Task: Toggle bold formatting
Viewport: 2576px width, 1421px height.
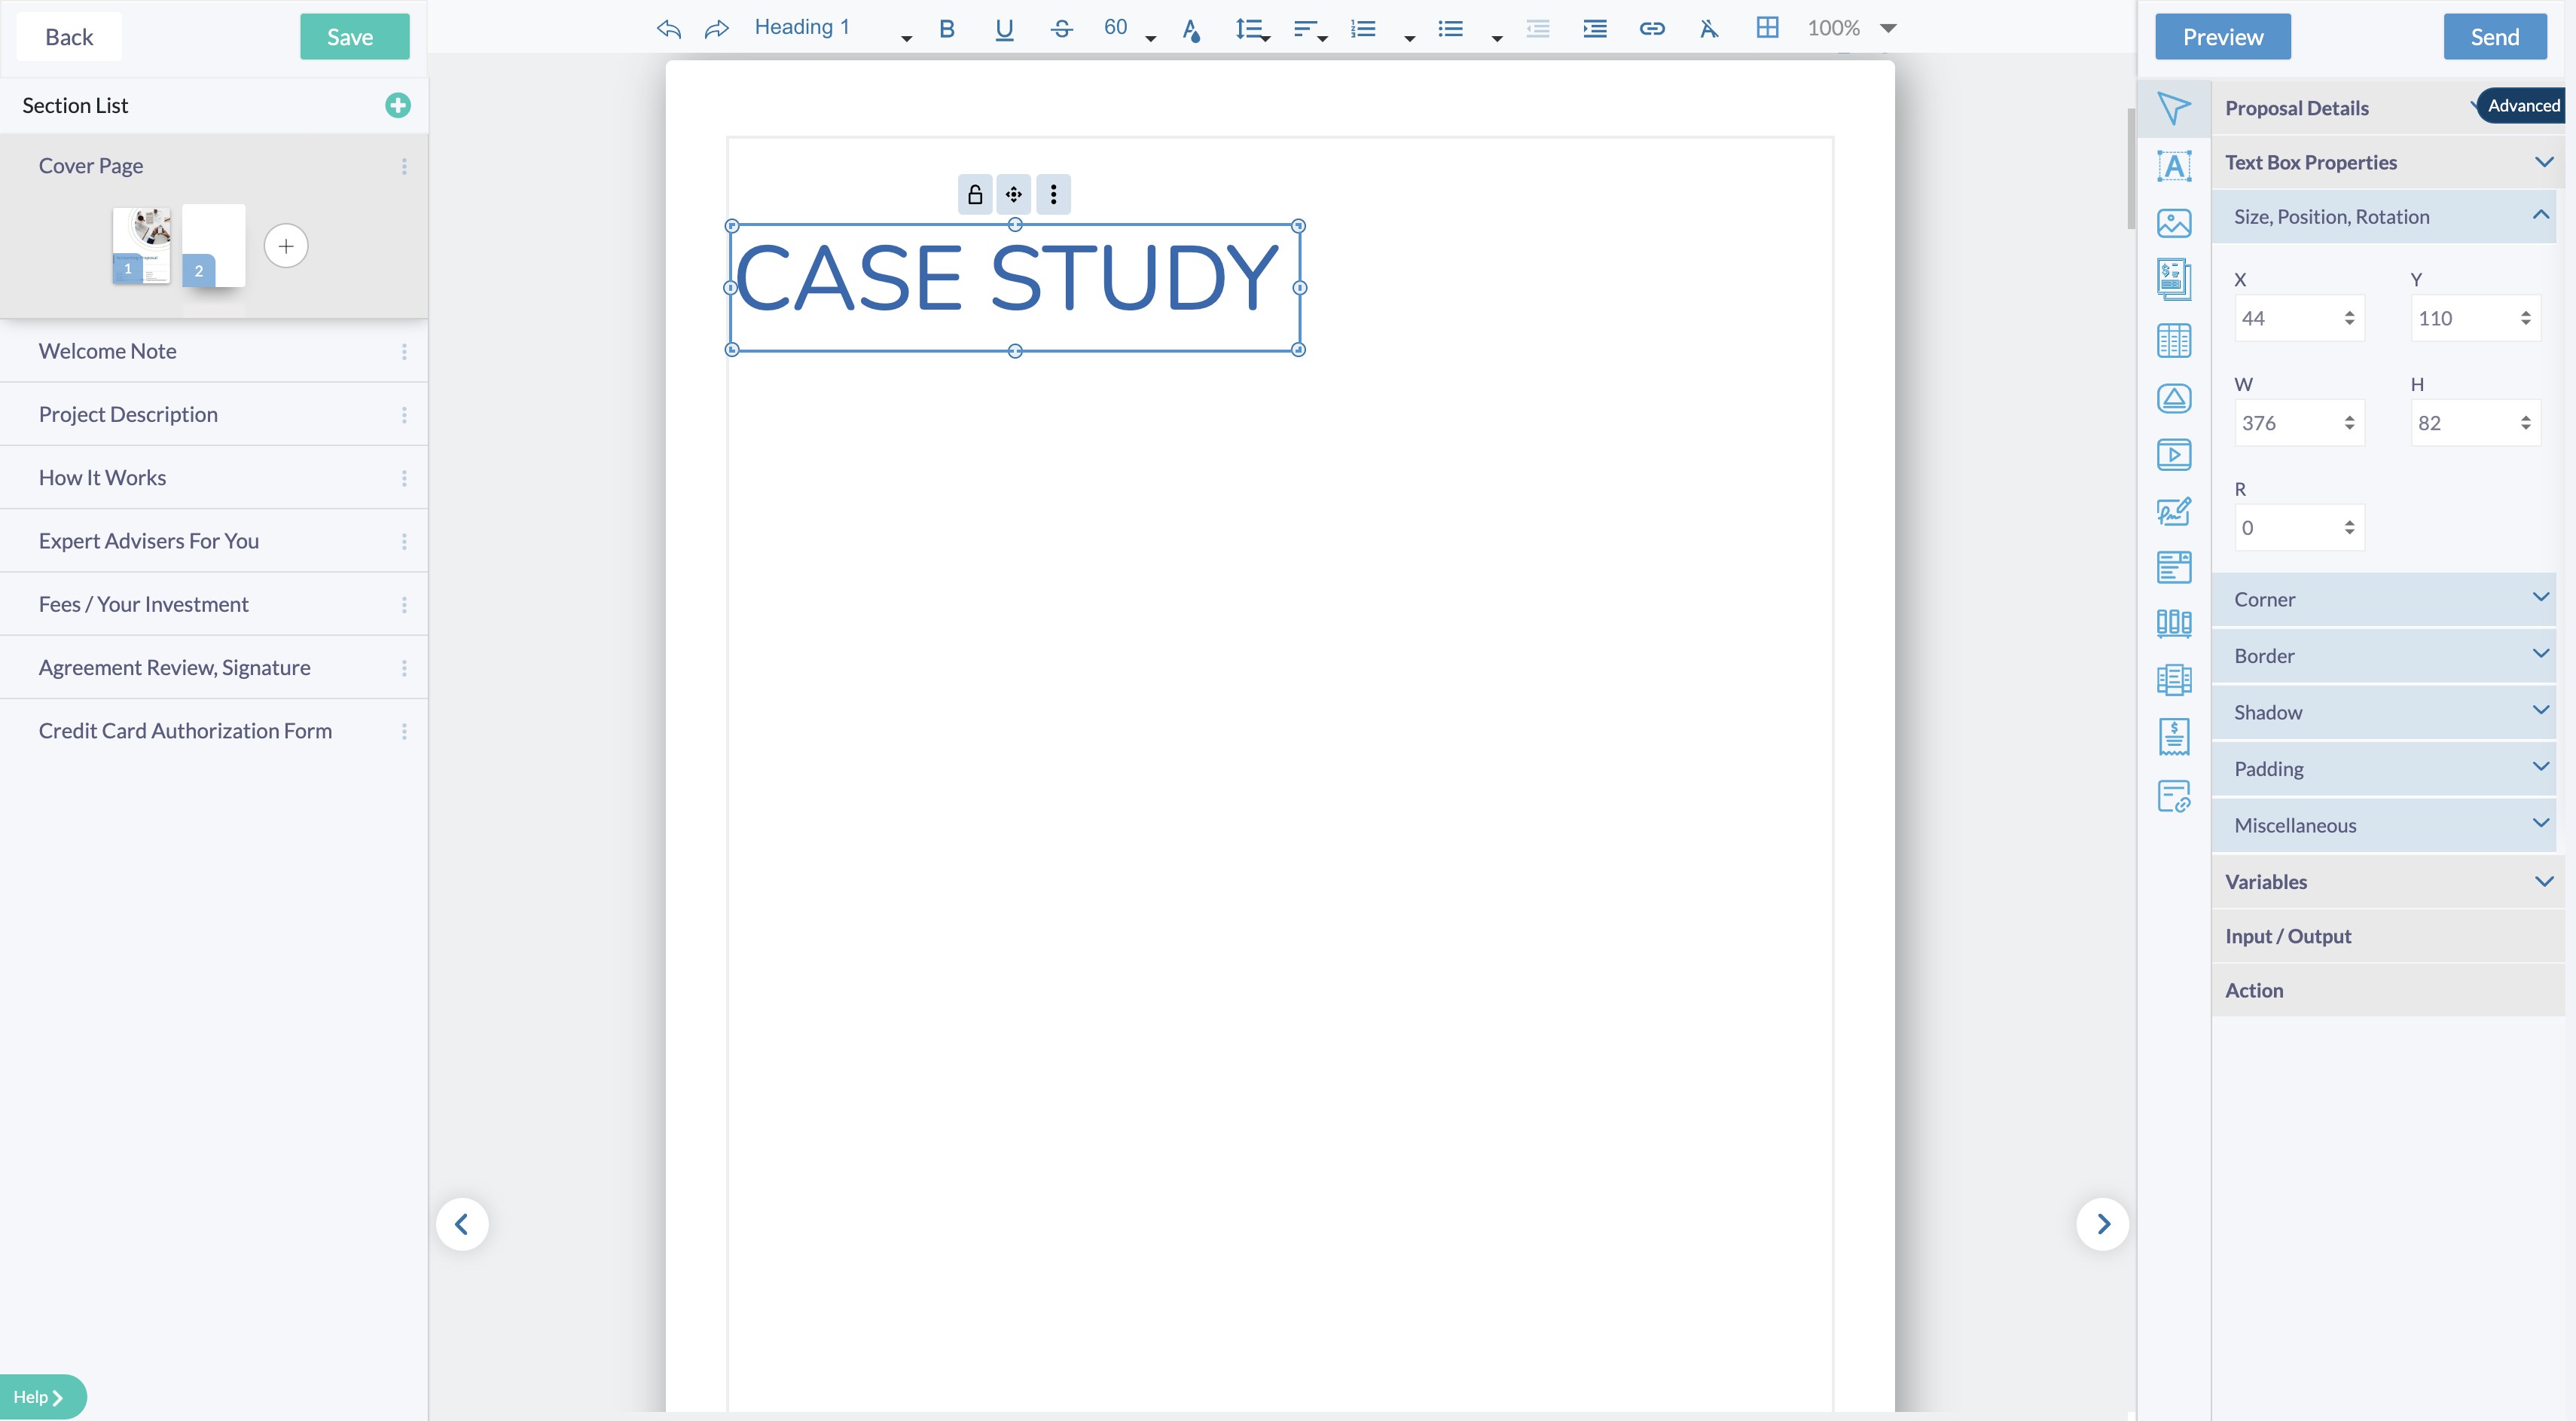Action: (x=946, y=29)
